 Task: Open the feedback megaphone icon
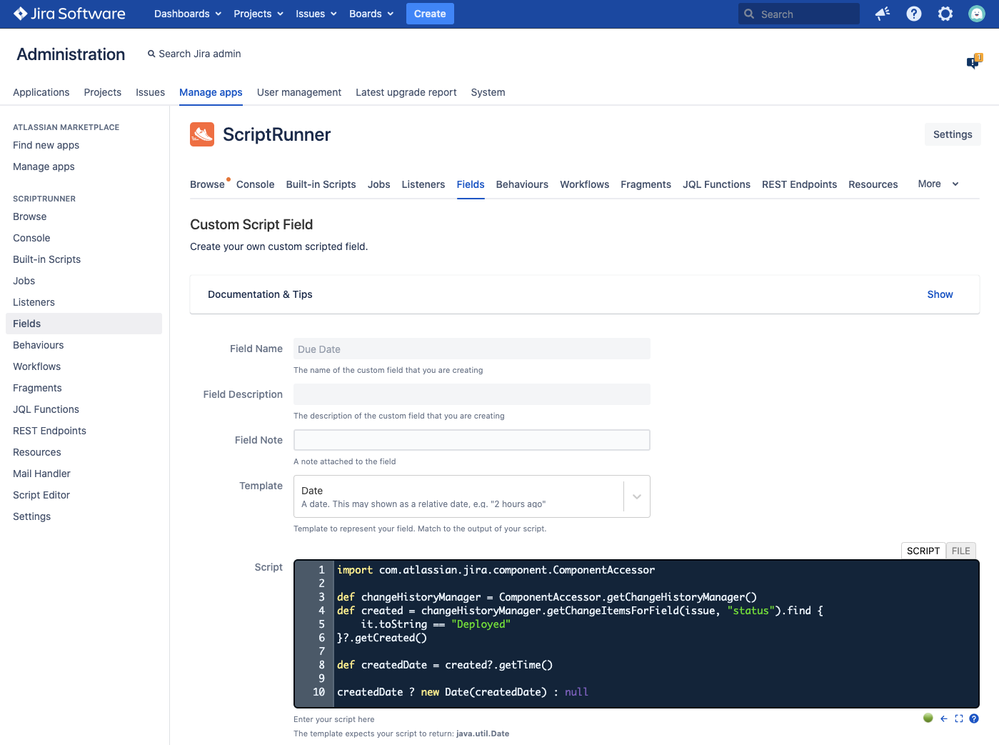pyautogui.click(x=882, y=13)
